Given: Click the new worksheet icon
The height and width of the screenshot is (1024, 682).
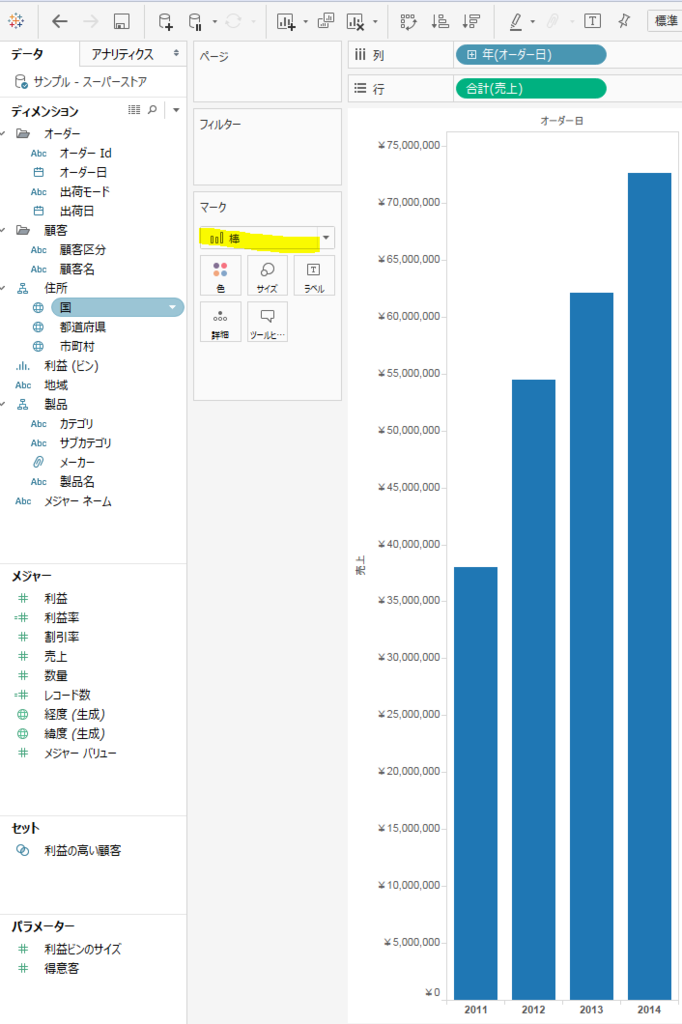Looking at the screenshot, I should pos(286,22).
